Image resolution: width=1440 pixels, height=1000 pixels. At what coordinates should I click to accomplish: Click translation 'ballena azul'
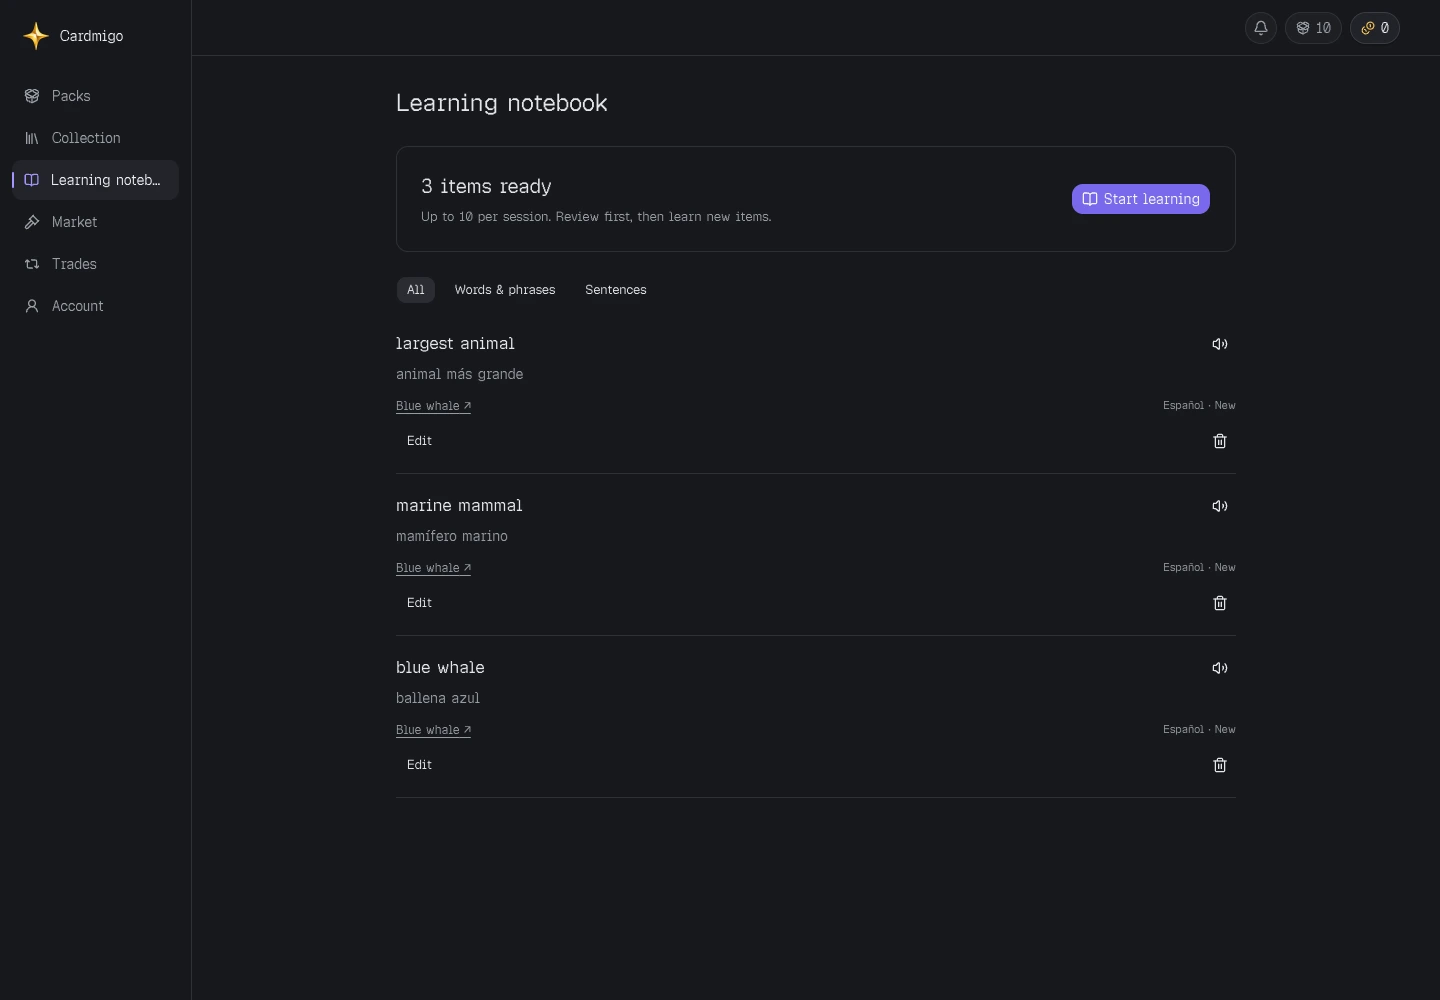pos(438,698)
